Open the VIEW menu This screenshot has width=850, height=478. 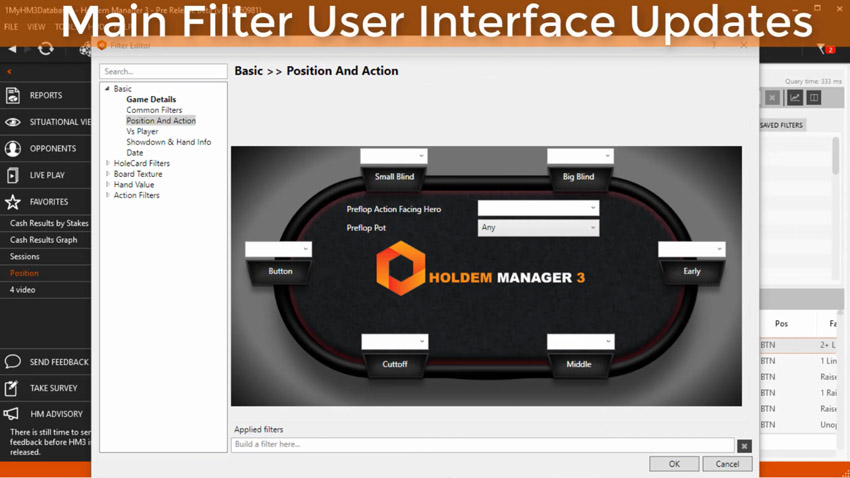[36, 27]
